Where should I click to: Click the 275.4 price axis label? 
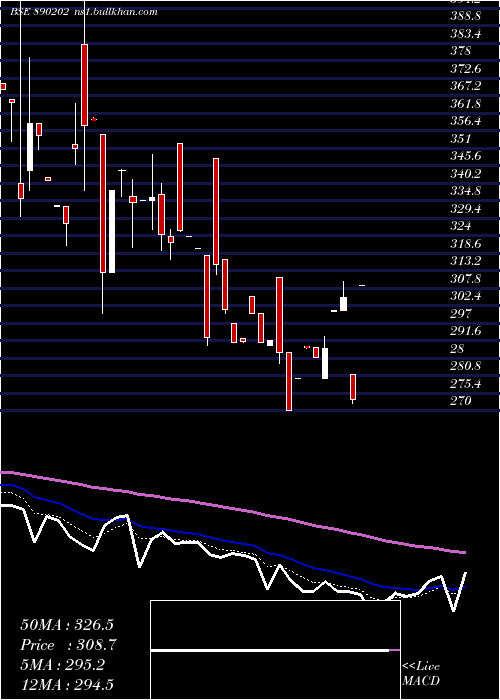coord(466,383)
